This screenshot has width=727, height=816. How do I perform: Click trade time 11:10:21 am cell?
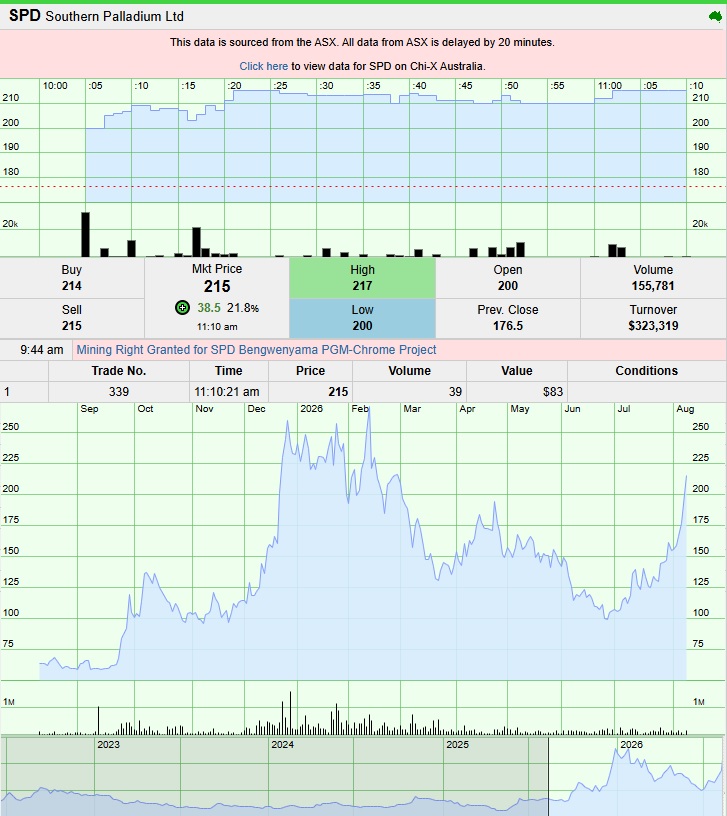pyautogui.click(x=228, y=392)
